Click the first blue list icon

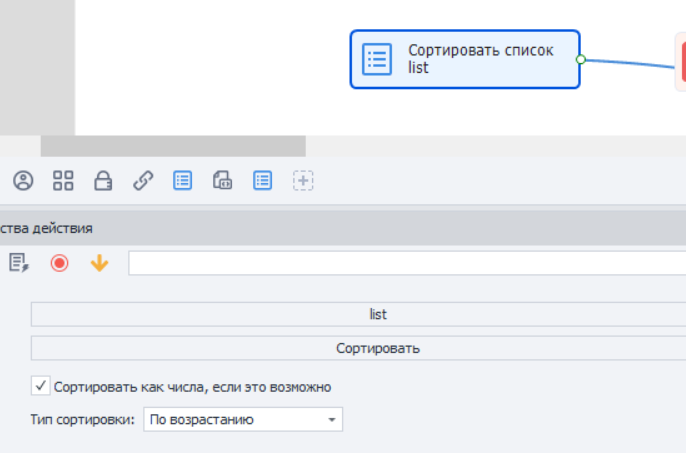click(x=183, y=181)
